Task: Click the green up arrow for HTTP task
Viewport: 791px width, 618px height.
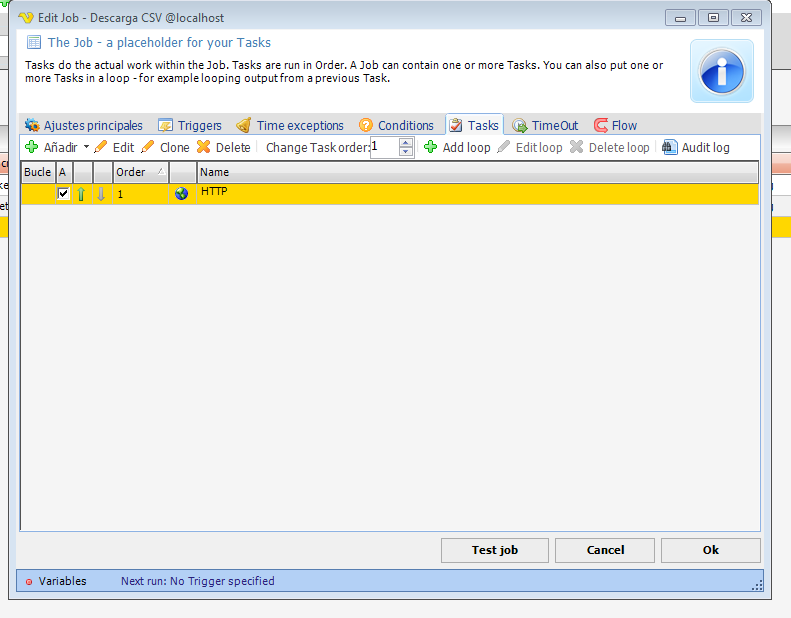Action: [81, 194]
